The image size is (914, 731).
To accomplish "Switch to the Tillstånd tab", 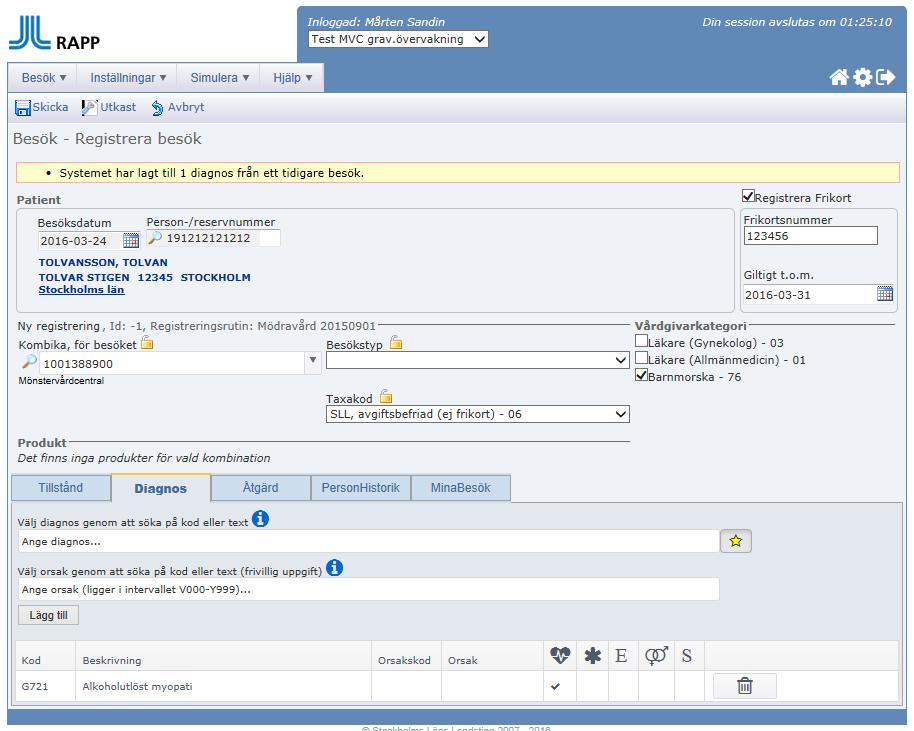I will point(61,487).
